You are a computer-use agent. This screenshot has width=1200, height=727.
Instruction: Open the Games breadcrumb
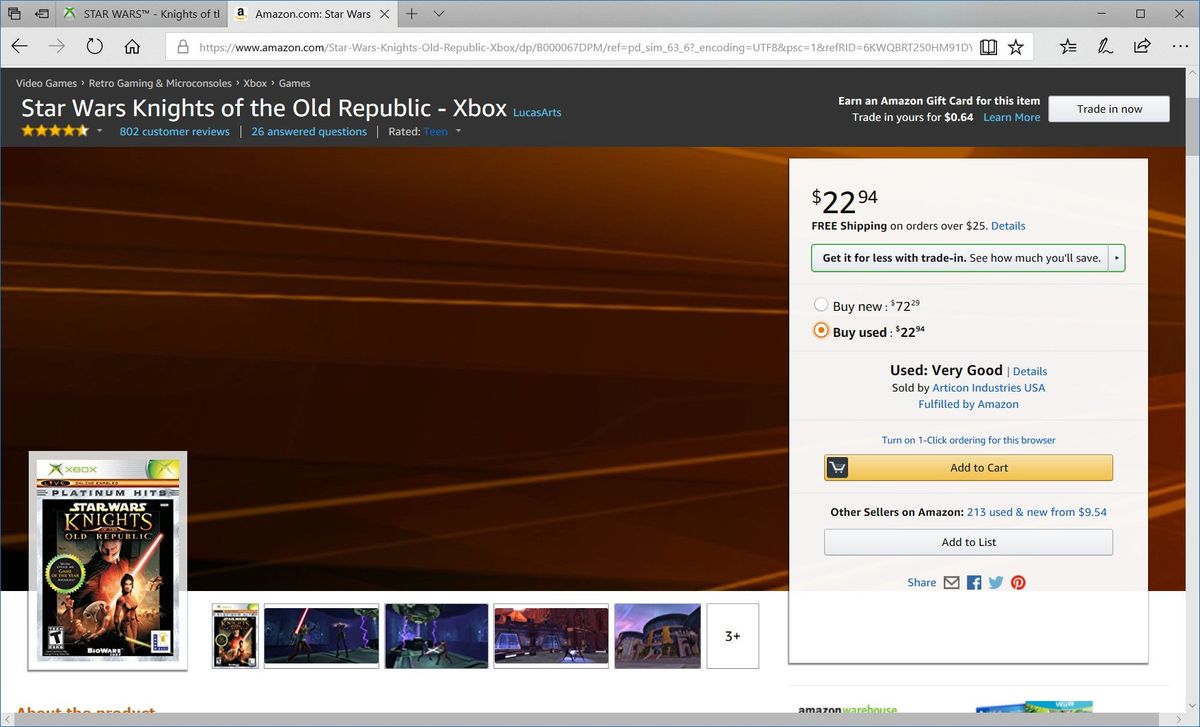294,83
